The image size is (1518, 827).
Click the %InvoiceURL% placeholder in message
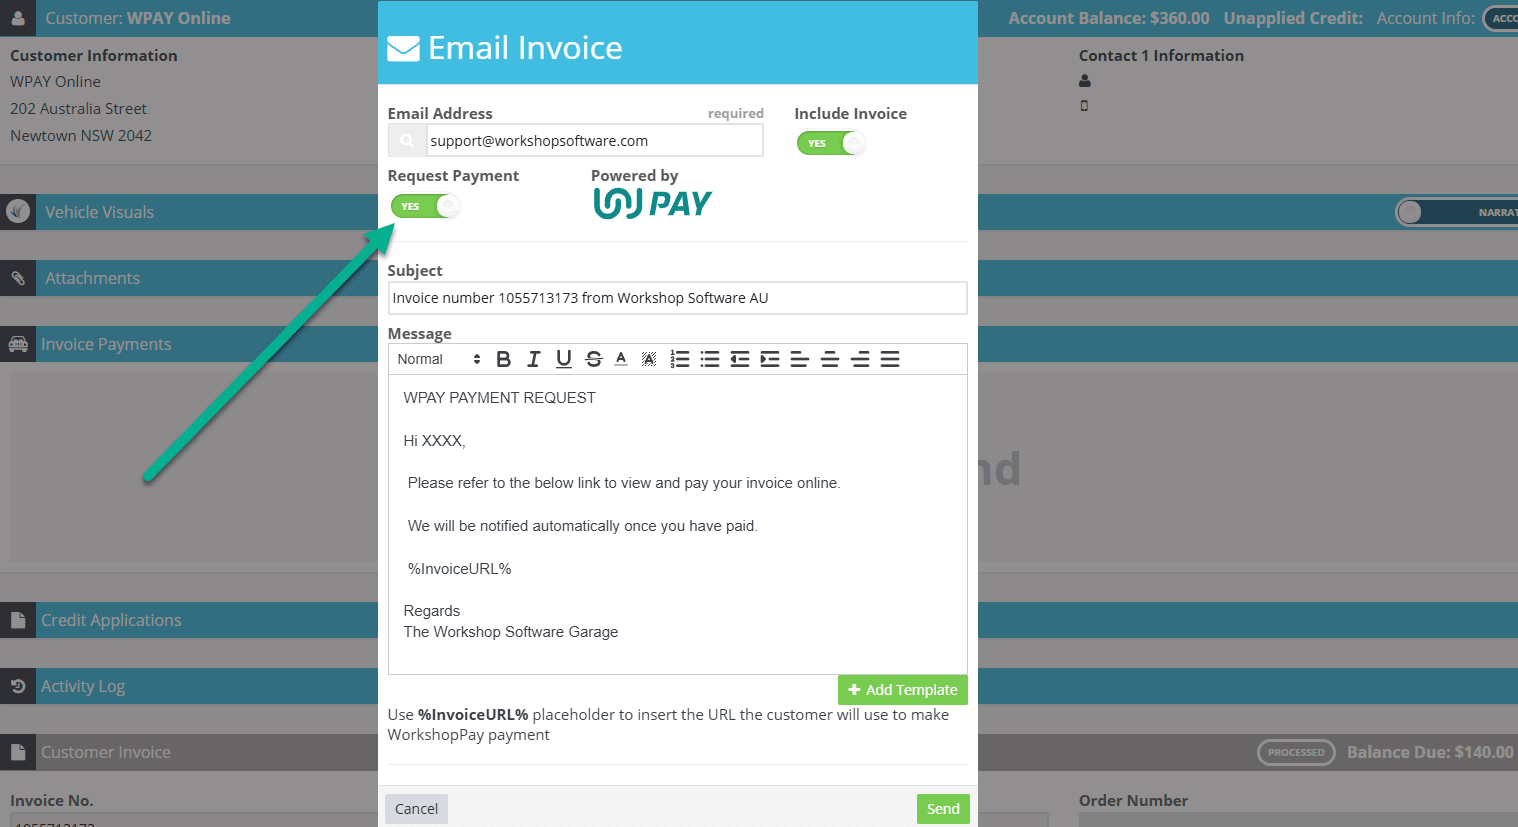[459, 569]
